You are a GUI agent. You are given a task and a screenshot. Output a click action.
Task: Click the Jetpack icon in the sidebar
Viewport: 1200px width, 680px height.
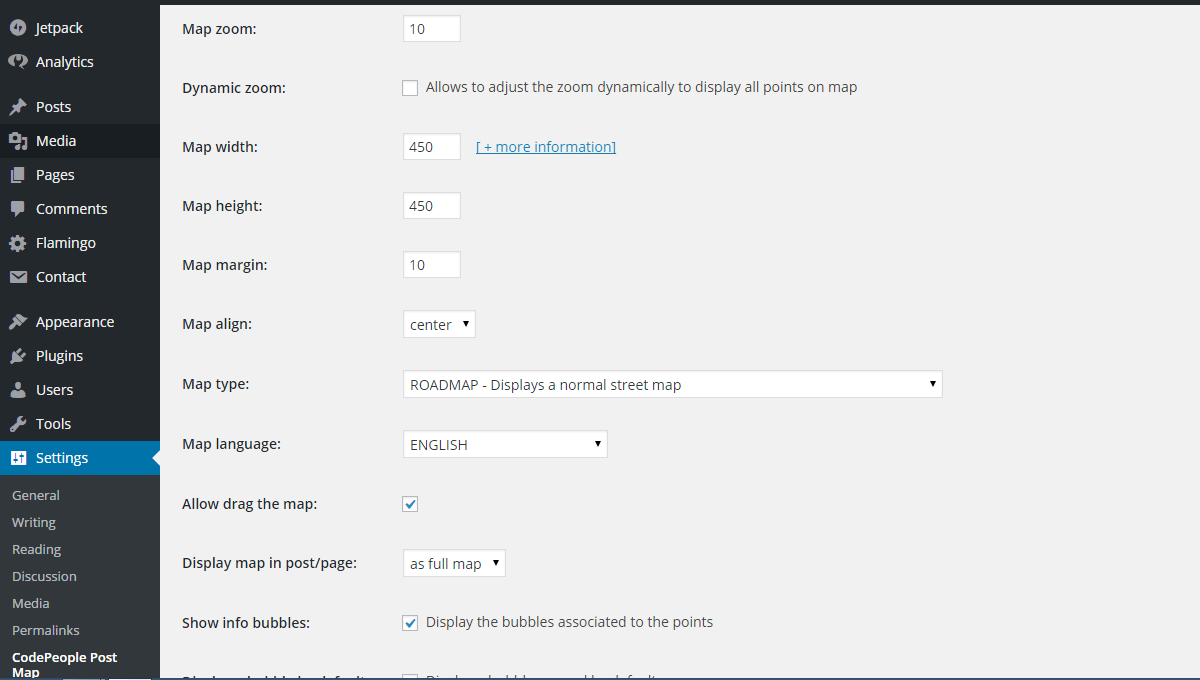coord(18,27)
